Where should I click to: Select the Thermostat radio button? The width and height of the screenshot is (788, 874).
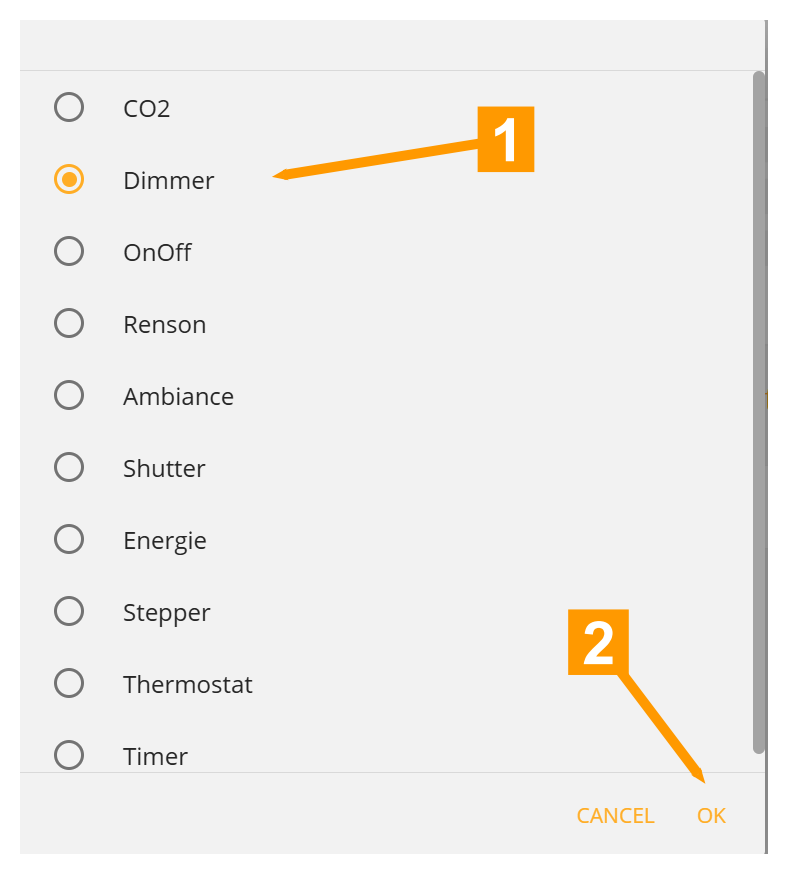coord(69,683)
